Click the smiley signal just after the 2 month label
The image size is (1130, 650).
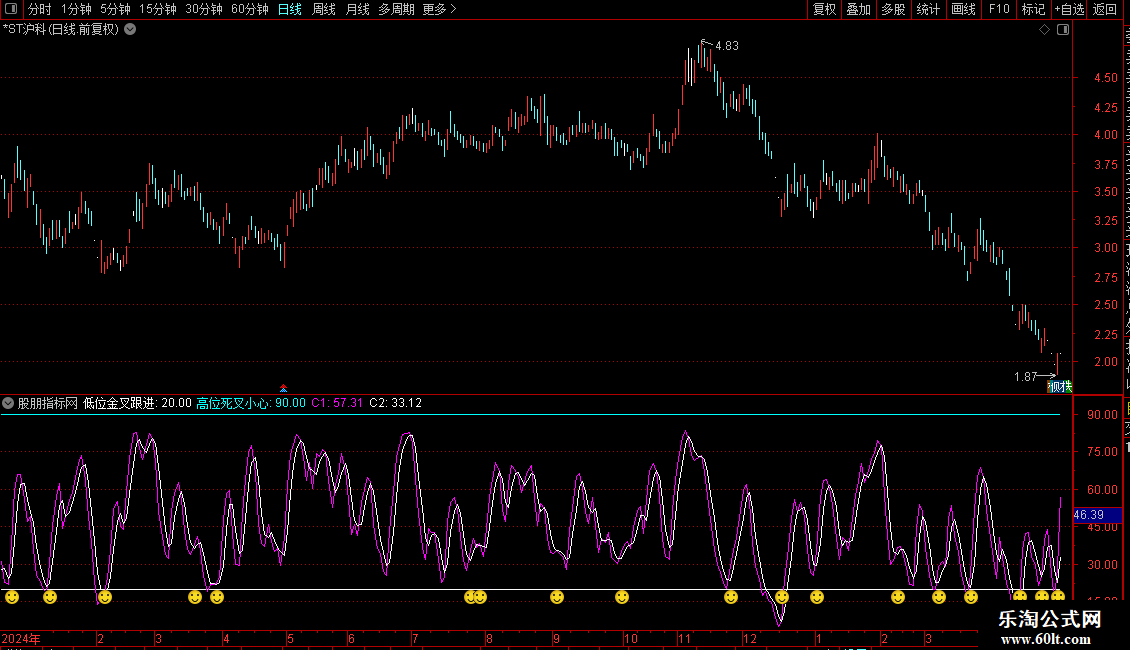105,597
